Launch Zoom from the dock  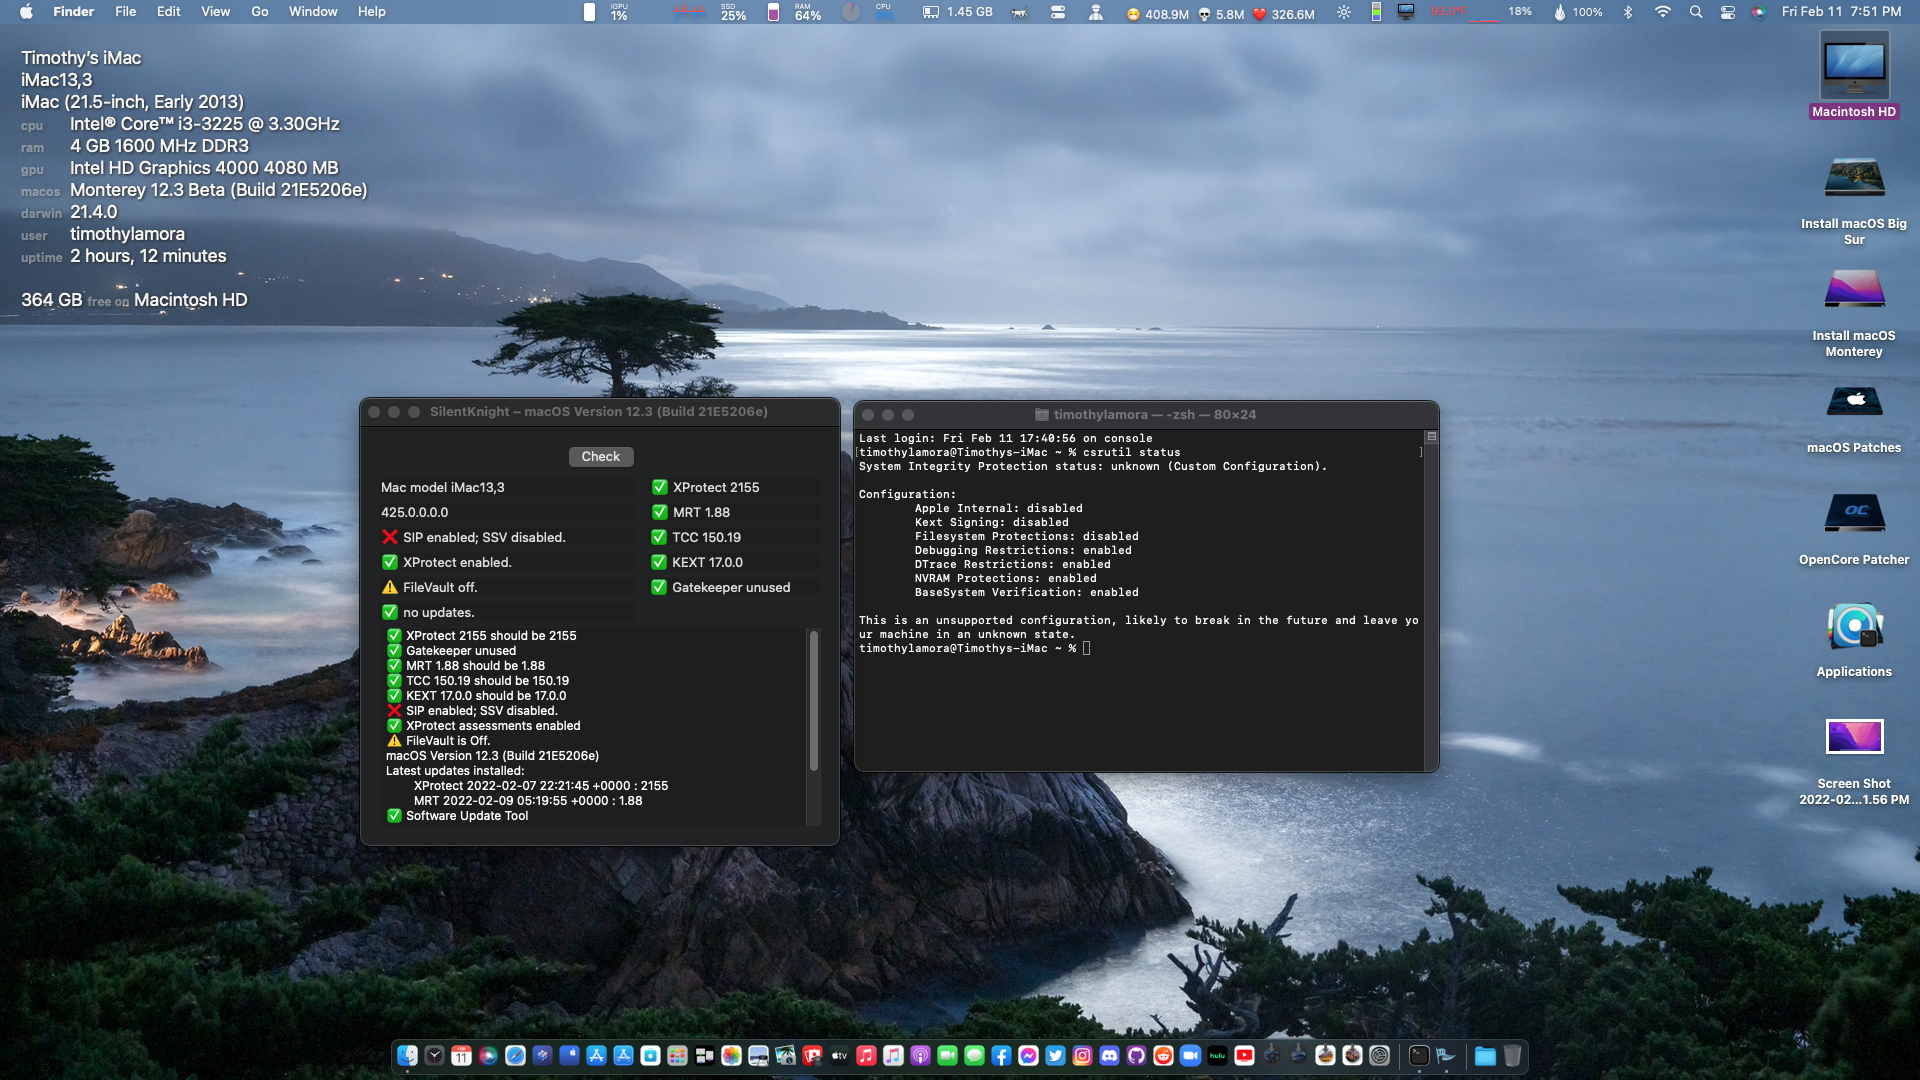click(1190, 1055)
